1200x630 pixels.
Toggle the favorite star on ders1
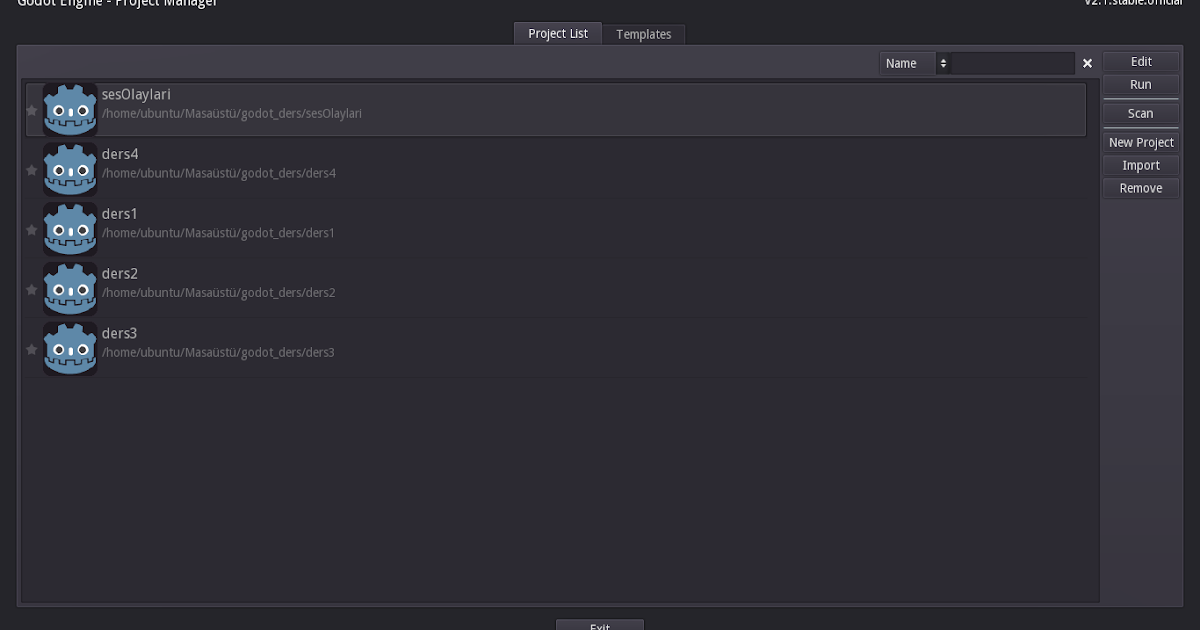tap(31, 229)
